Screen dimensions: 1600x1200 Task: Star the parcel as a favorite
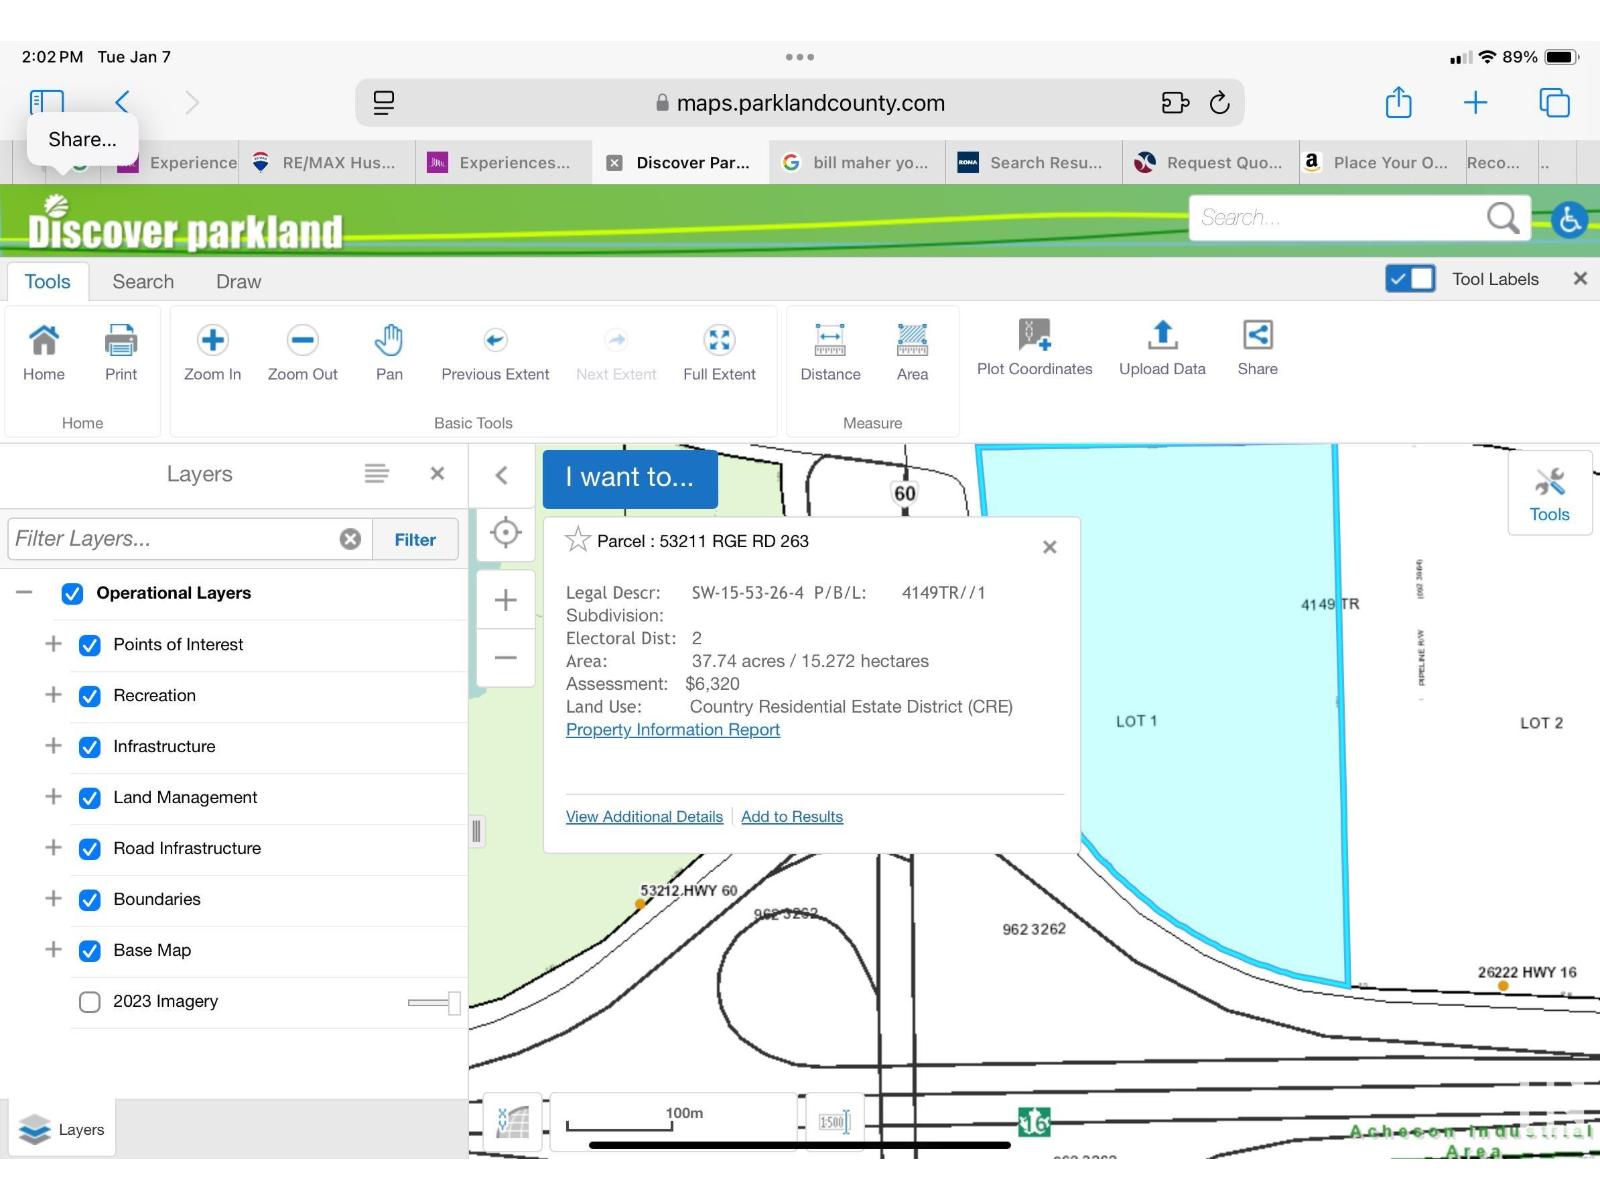pyautogui.click(x=578, y=540)
